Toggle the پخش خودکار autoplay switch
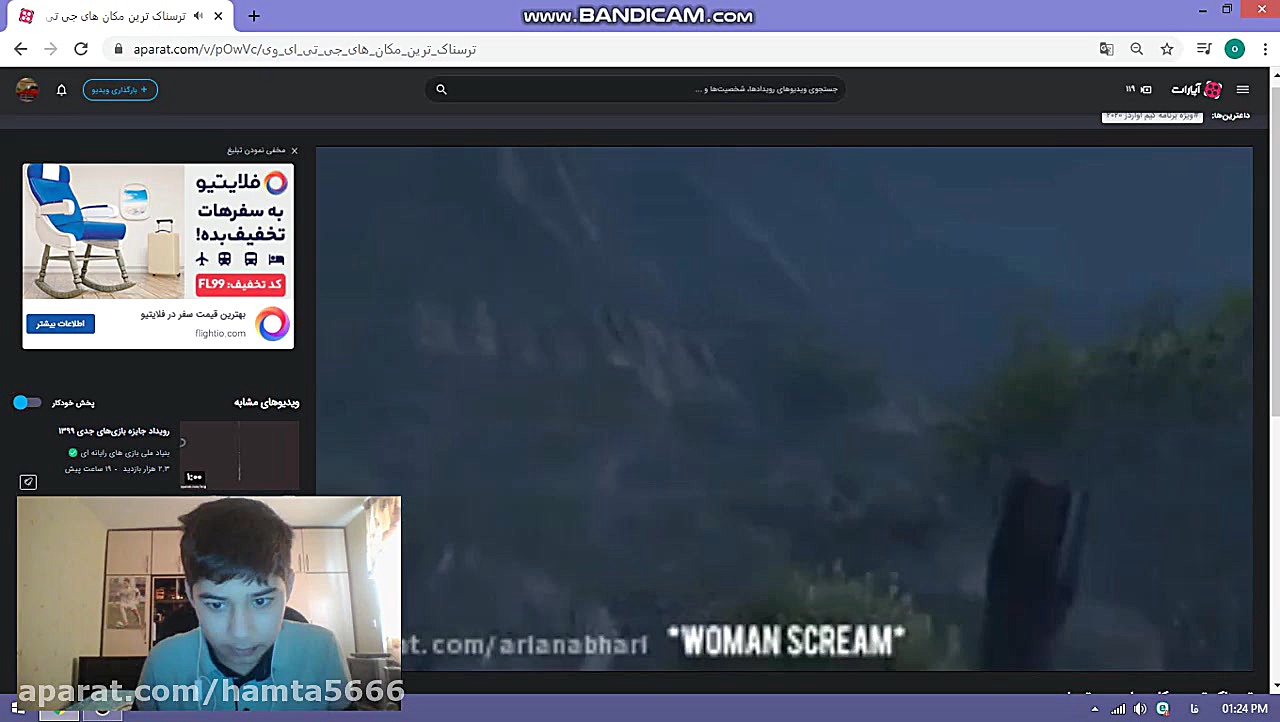 27,402
